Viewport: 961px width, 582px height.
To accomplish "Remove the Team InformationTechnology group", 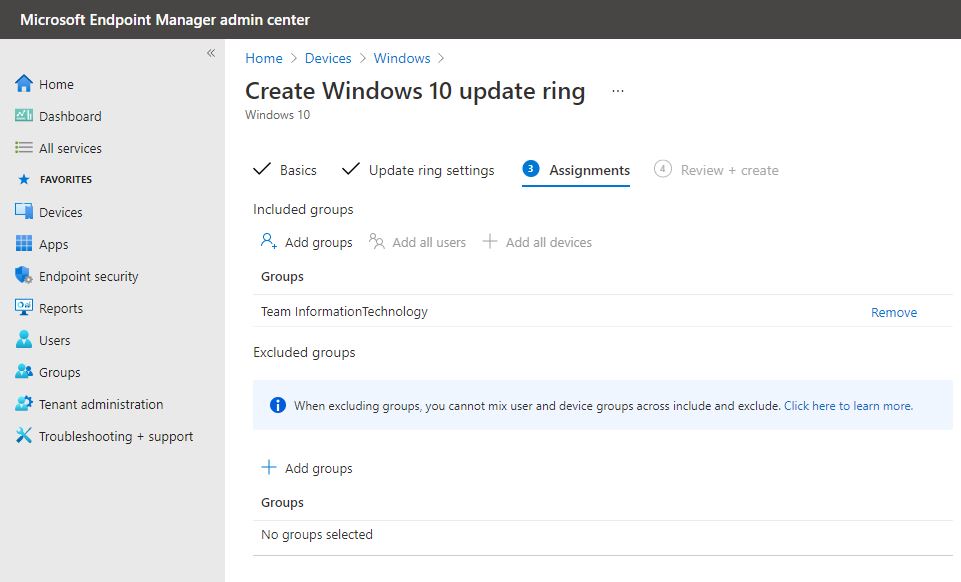I will (894, 312).
